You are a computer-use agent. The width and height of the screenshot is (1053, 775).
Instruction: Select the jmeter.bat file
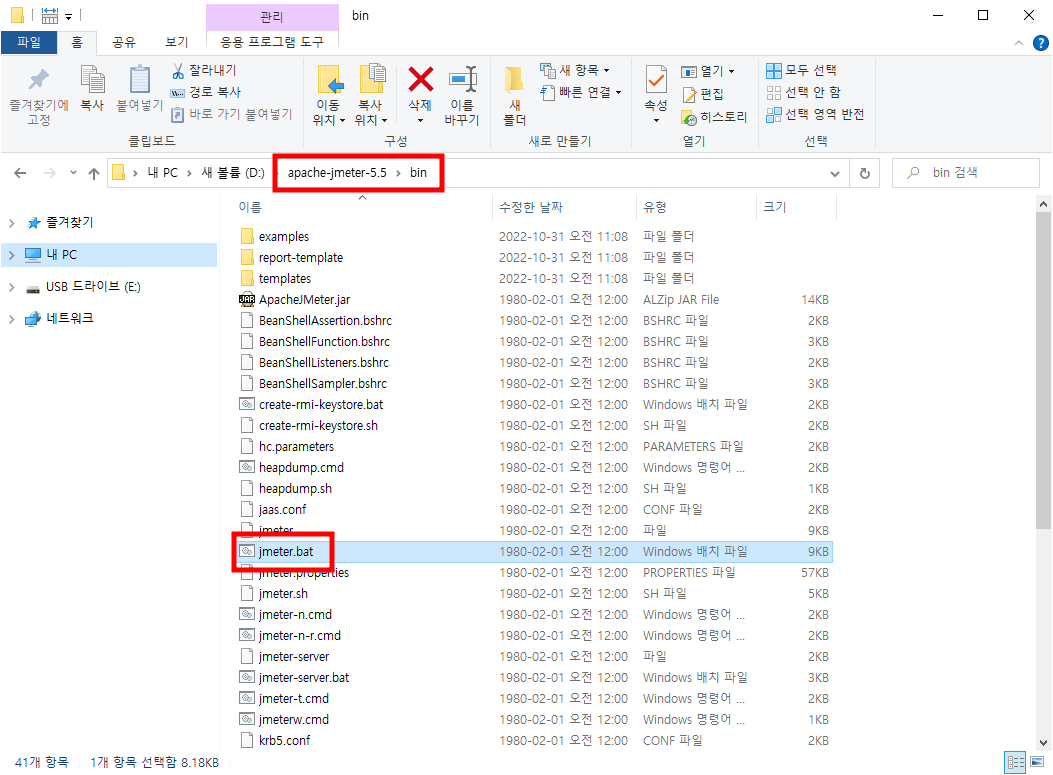coord(285,551)
